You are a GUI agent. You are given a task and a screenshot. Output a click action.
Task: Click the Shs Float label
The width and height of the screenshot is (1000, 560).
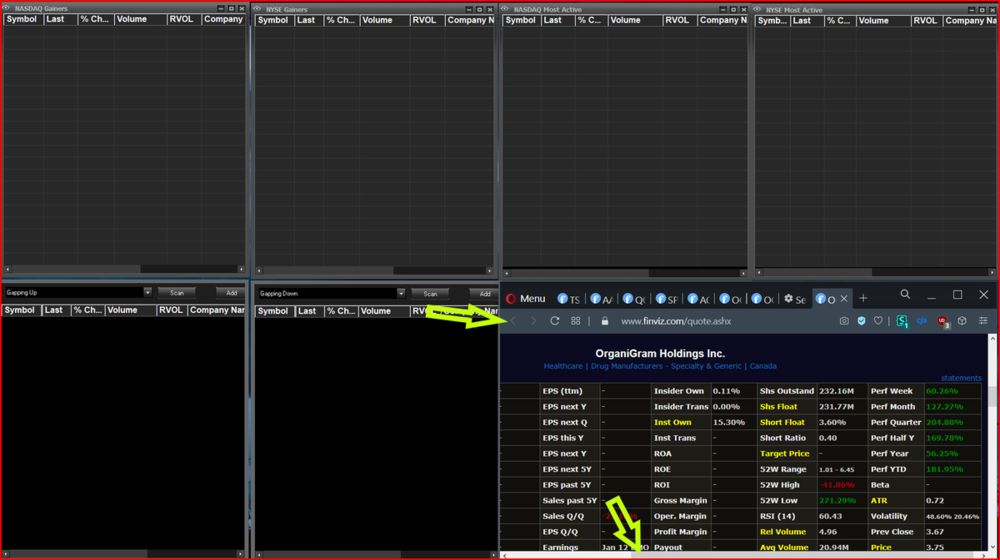778,406
